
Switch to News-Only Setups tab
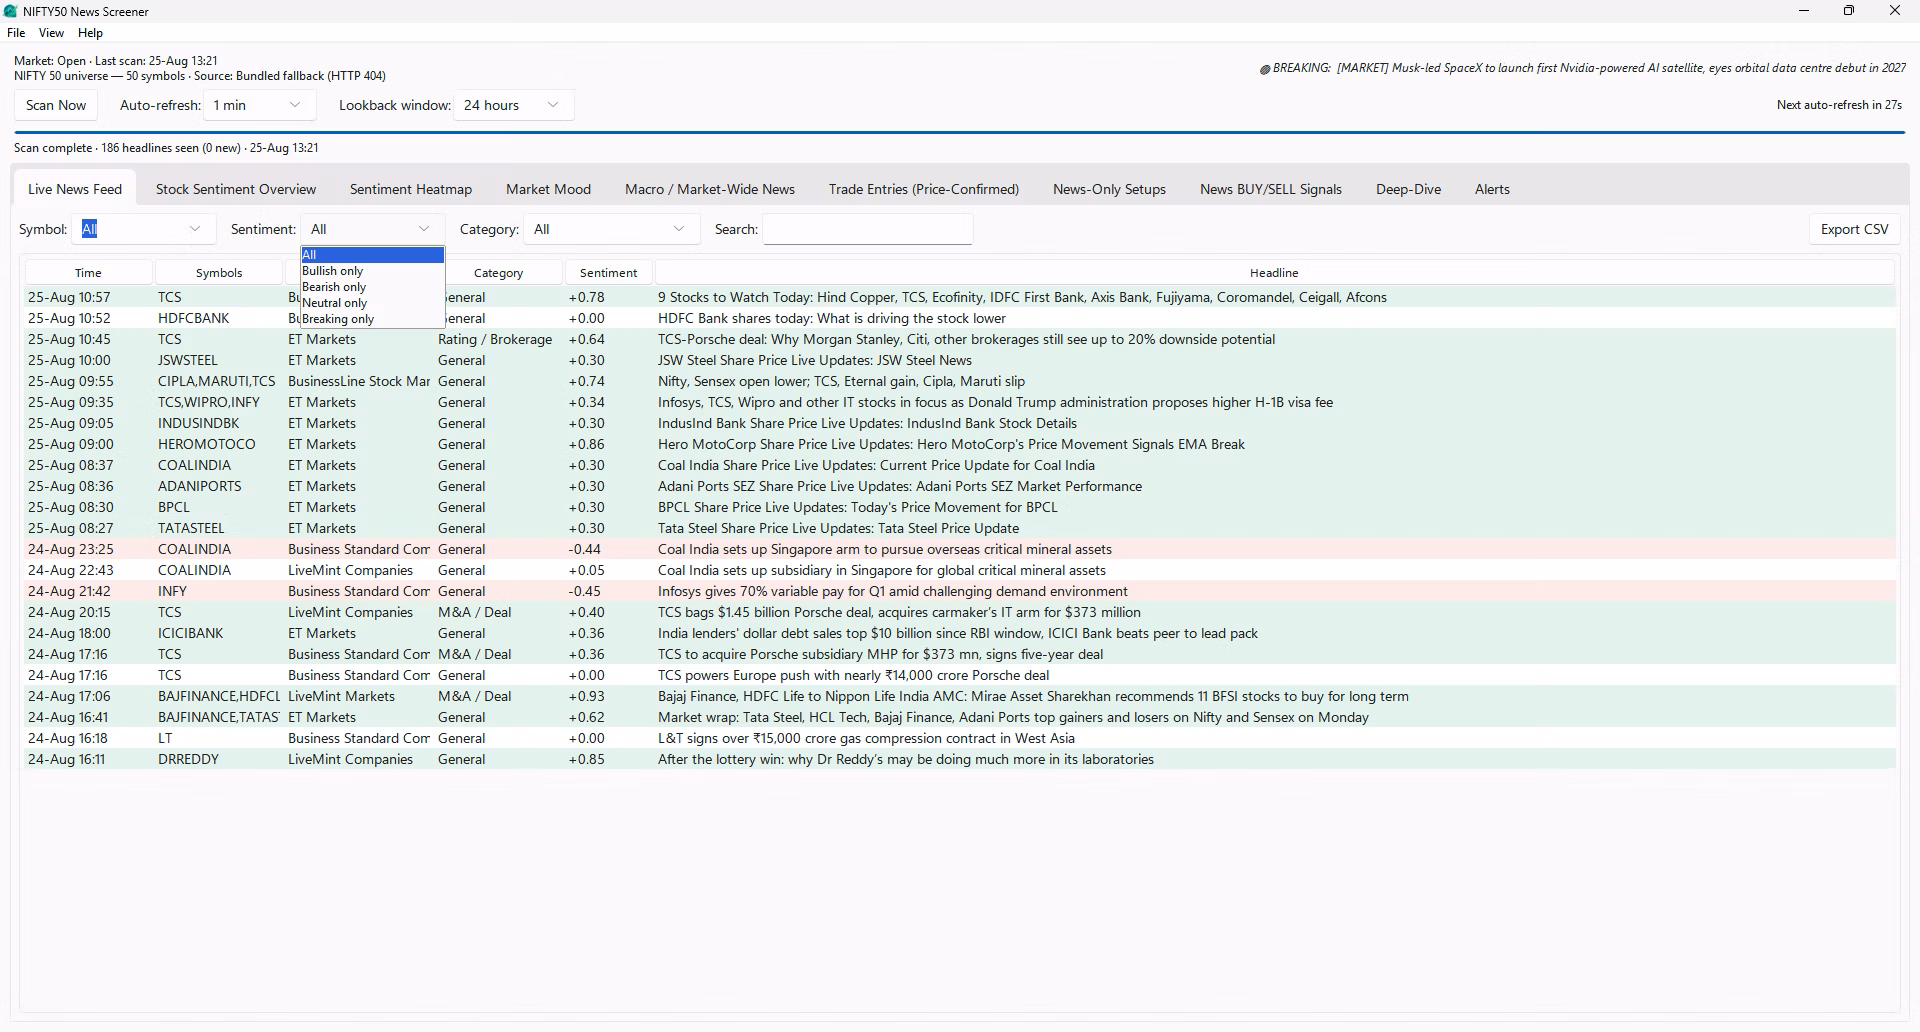tap(1109, 189)
